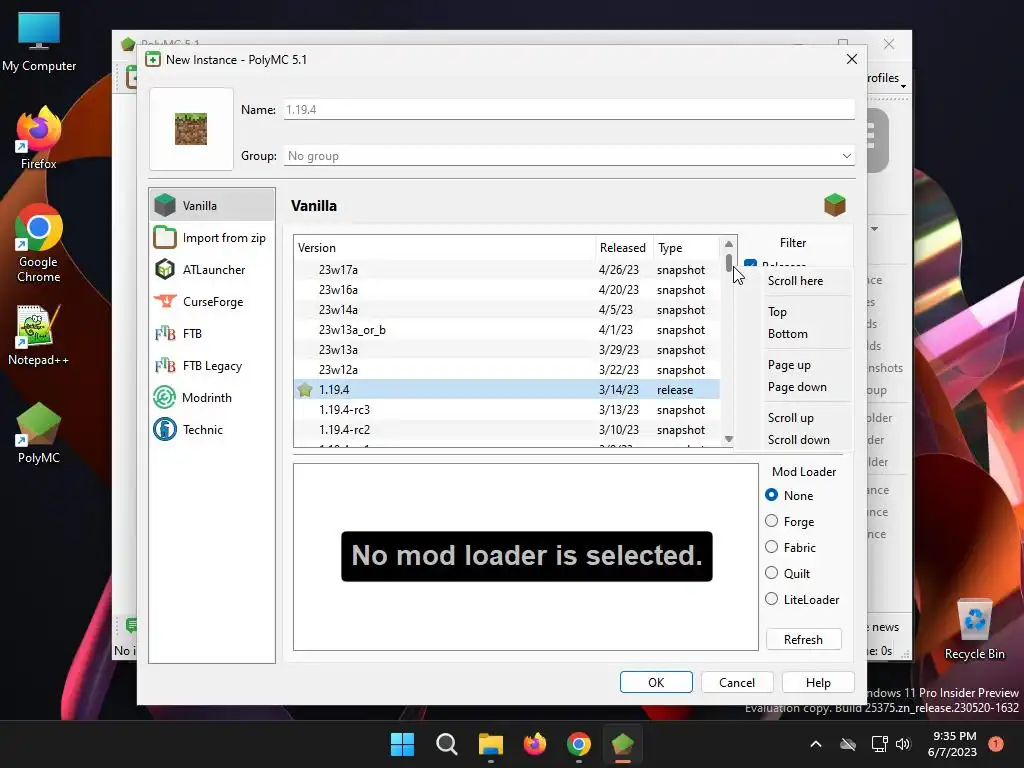Expand the Group dropdown

click(x=846, y=155)
